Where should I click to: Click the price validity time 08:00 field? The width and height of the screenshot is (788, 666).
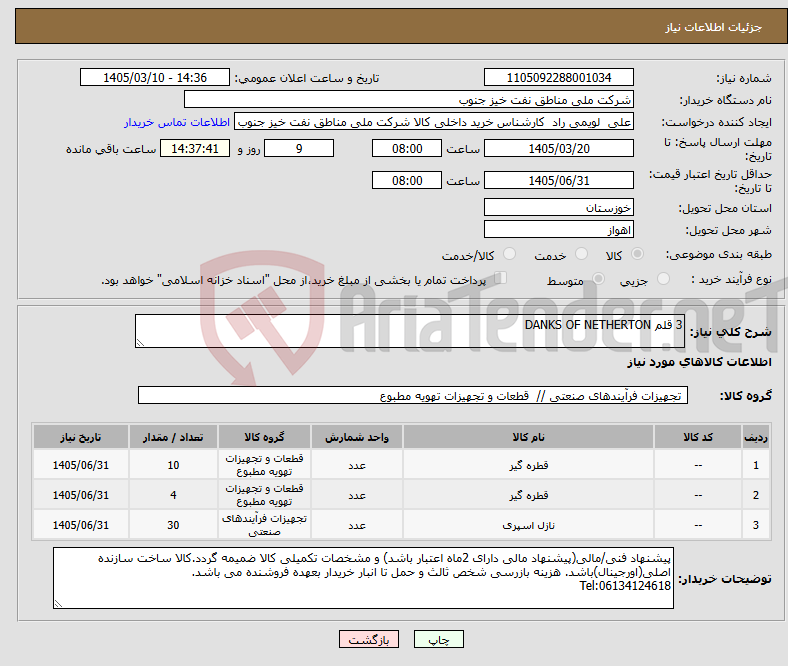[407, 180]
